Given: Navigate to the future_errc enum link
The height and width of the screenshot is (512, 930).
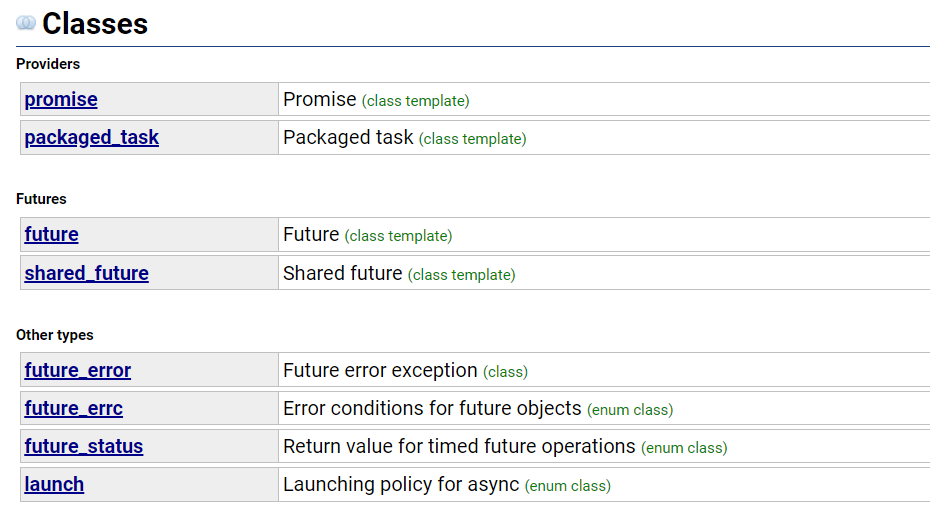Looking at the screenshot, I should click(x=73, y=409).
